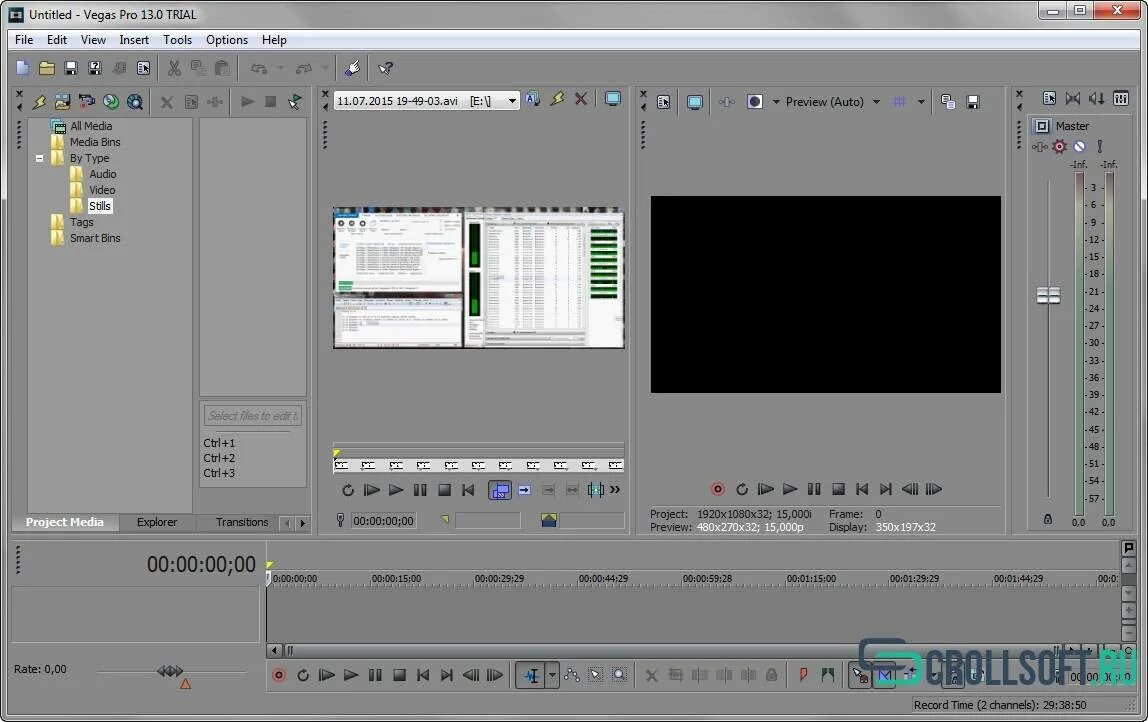
Task: Click the Trimmer cursor position timecode field
Action: (x=383, y=521)
